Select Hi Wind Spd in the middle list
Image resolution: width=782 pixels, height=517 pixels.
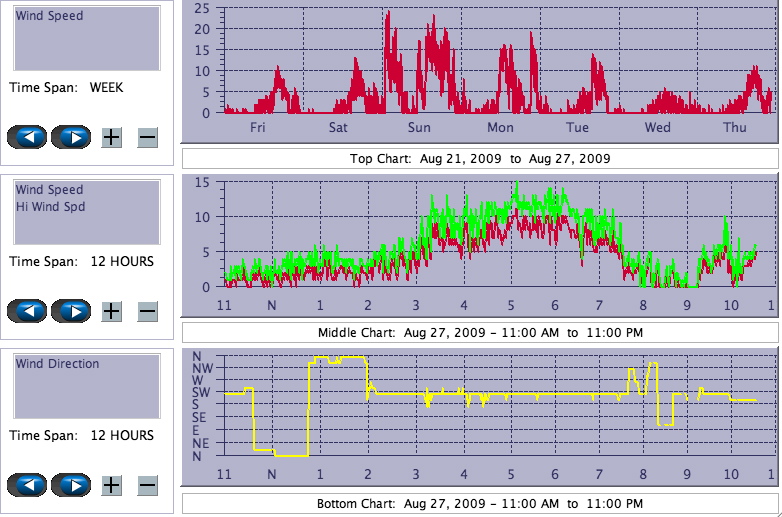click(x=50, y=207)
